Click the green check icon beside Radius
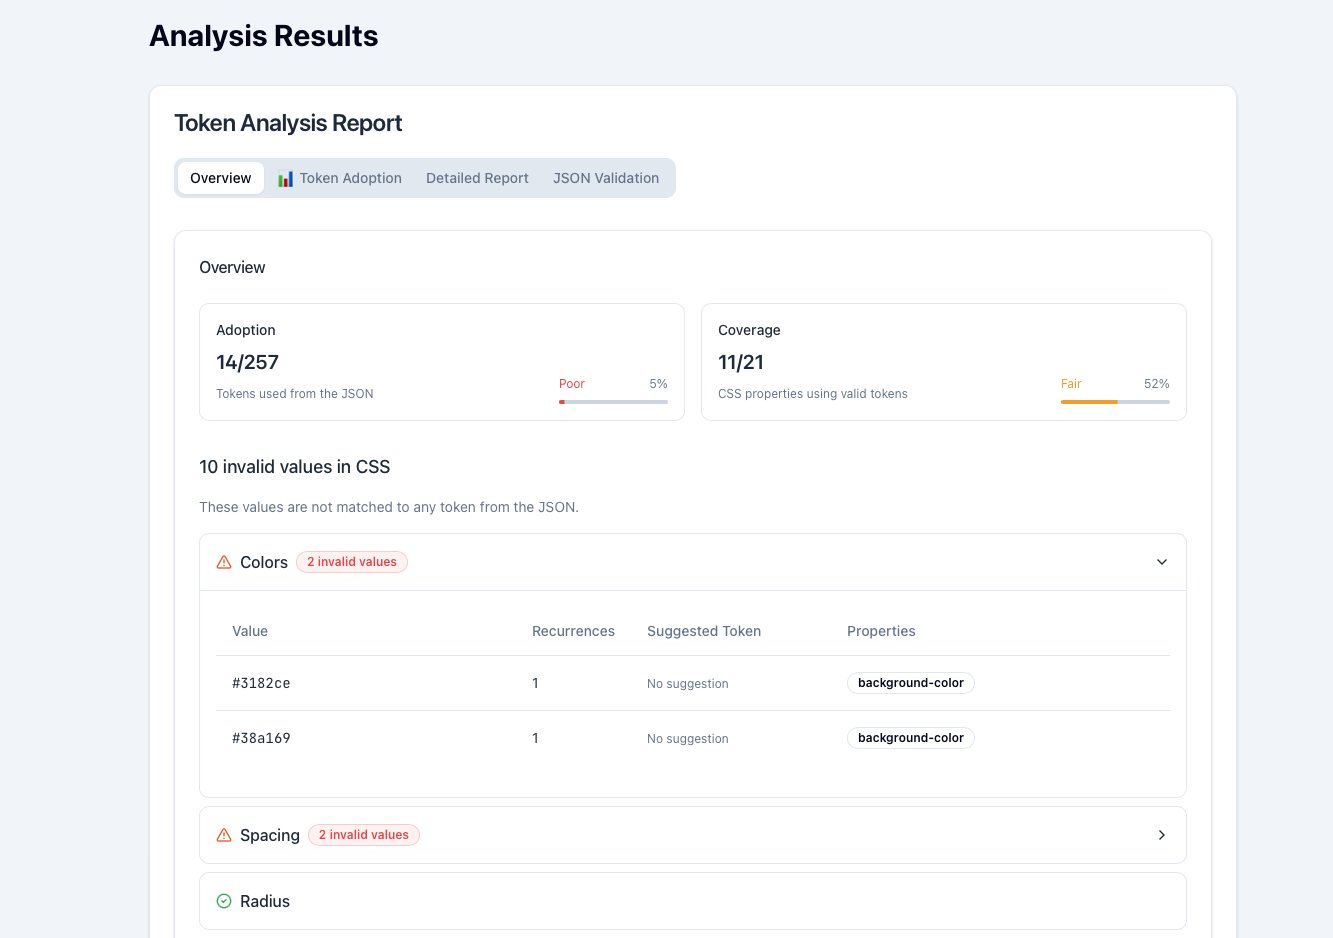The height and width of the screenshot is (938, 1333). click(x=224, y=901)
